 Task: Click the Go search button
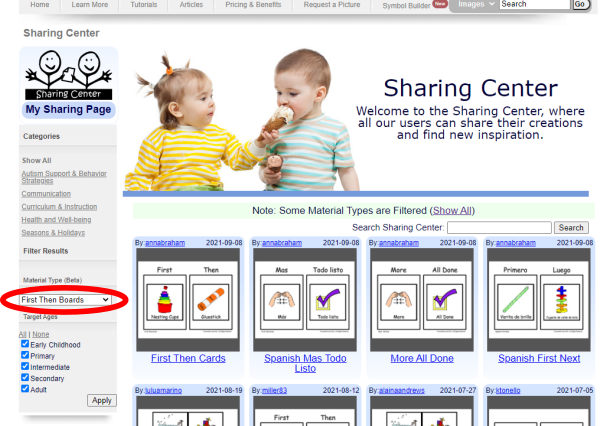580,4
